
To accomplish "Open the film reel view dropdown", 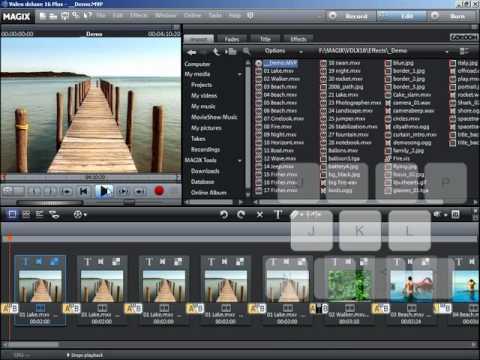I will pos(80,214).
